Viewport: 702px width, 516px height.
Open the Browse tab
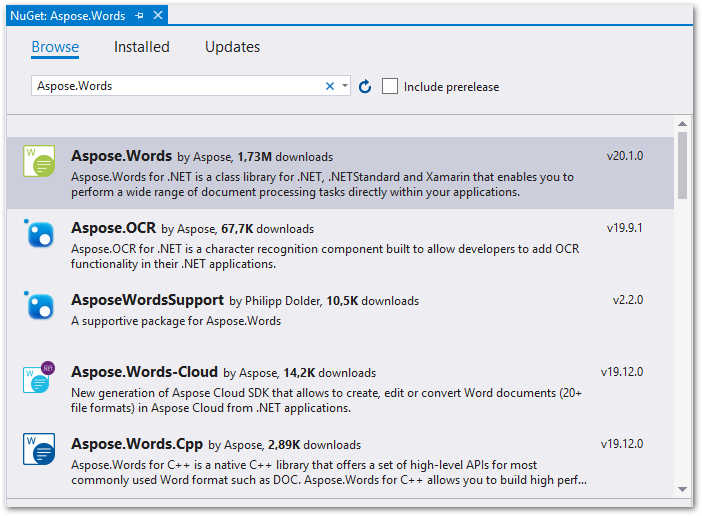[55, 47]
